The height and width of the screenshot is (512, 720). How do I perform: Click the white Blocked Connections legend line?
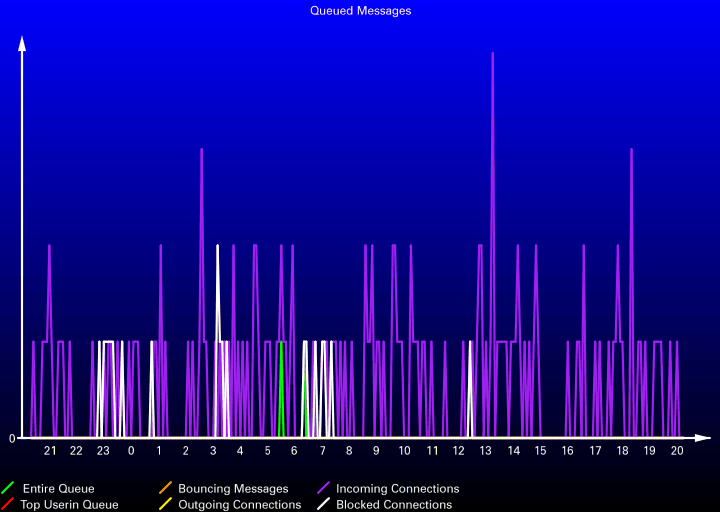pos(323,505)
